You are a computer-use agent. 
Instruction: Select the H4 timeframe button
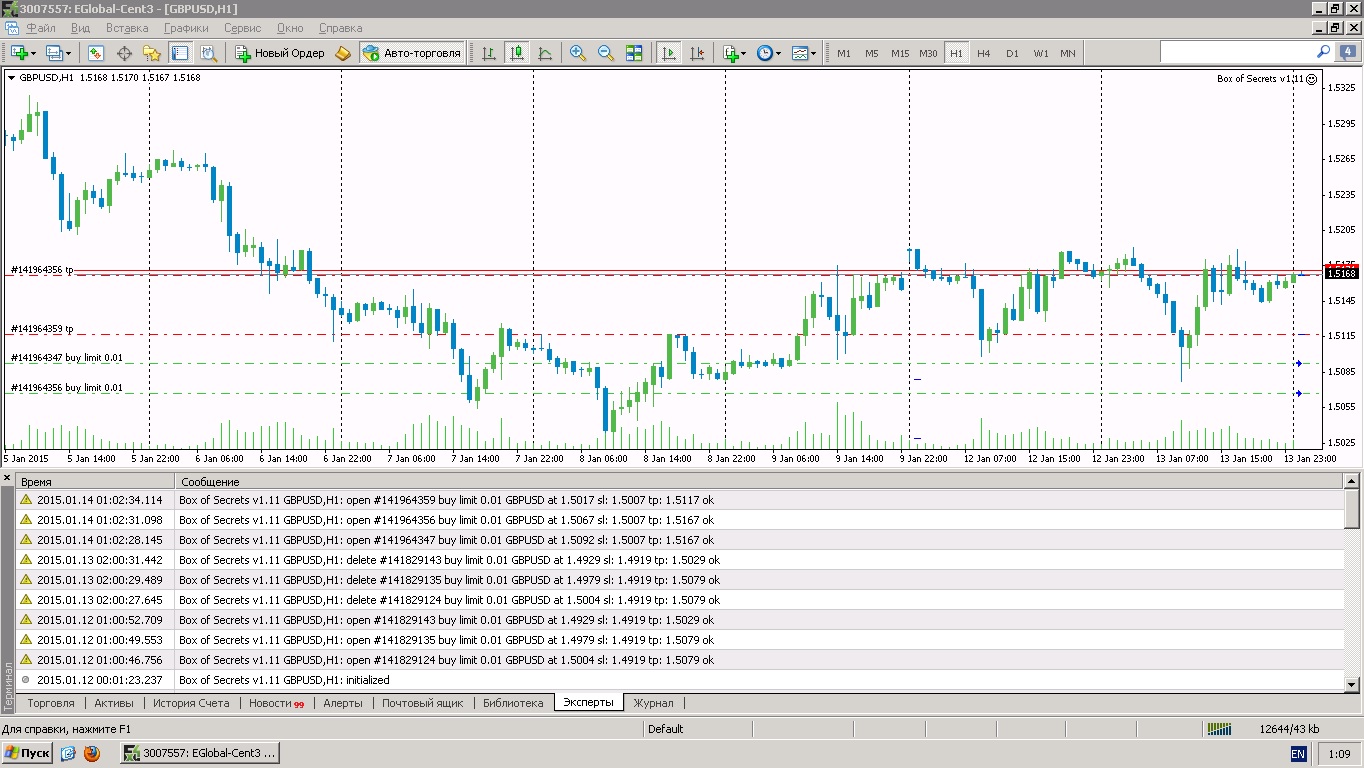pyautogui.click(x=984, y=53)
